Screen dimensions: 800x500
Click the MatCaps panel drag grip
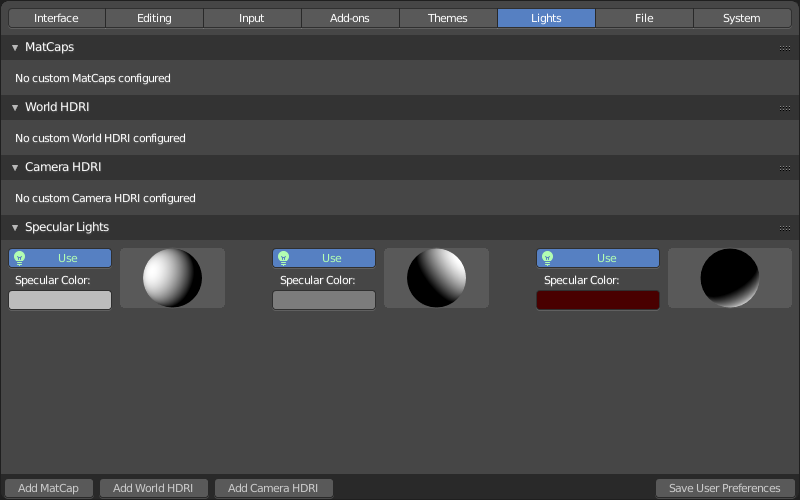pyautogui.click(x=785, y=48)
